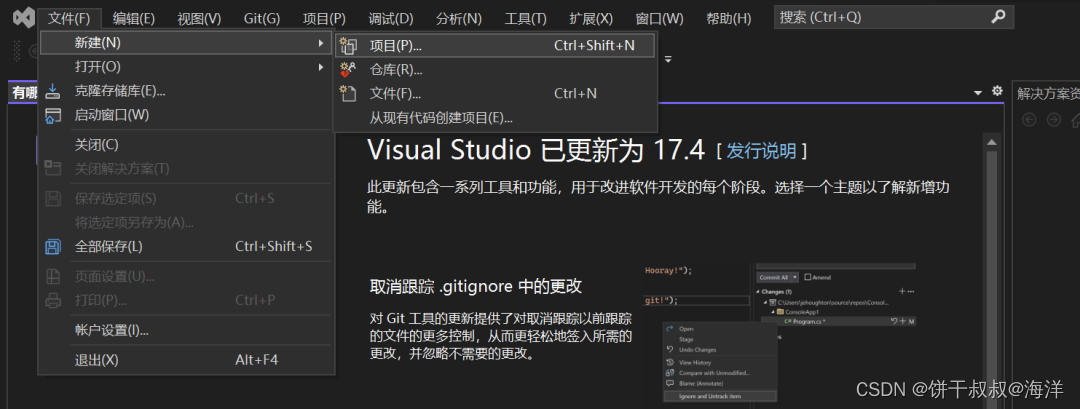
Task: Open the 项目(P) menu in menu bar
Action: pos(324,18)
